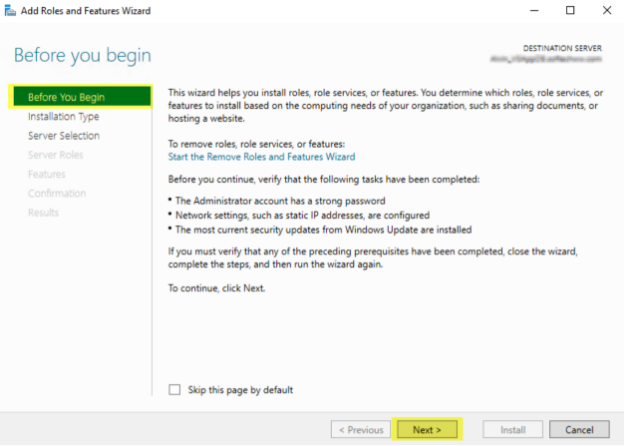624x446 pixels.
Task: Cancel the wizard with the Cancel button
Action: [579, 429]
